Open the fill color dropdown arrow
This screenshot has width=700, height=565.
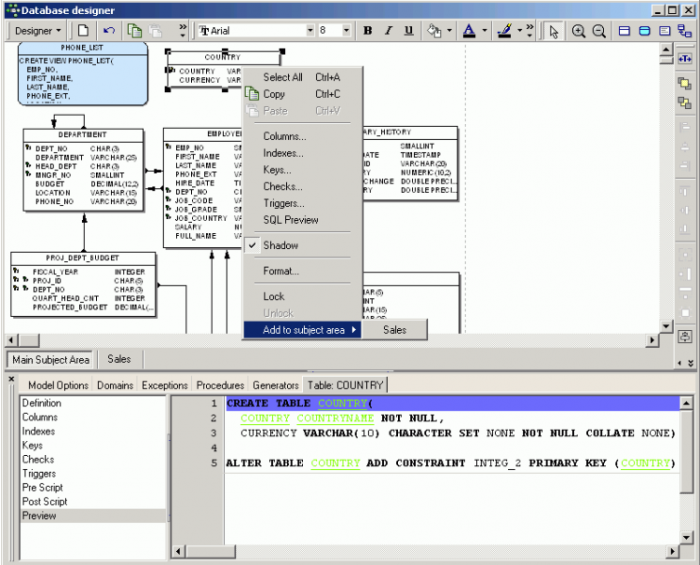(450, 30)
